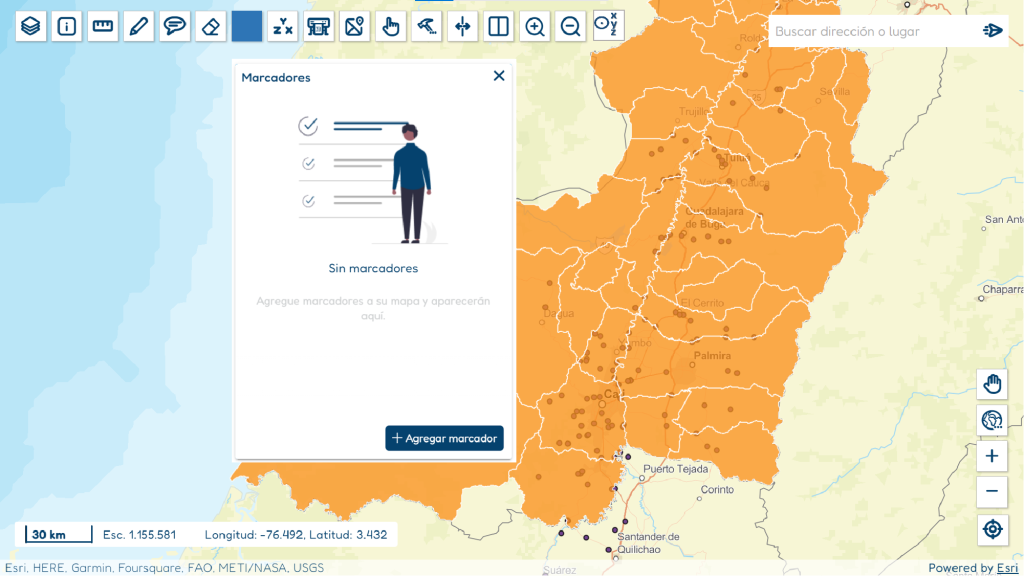Click the Esc. 1.155.581 scale text

point(139,534)
